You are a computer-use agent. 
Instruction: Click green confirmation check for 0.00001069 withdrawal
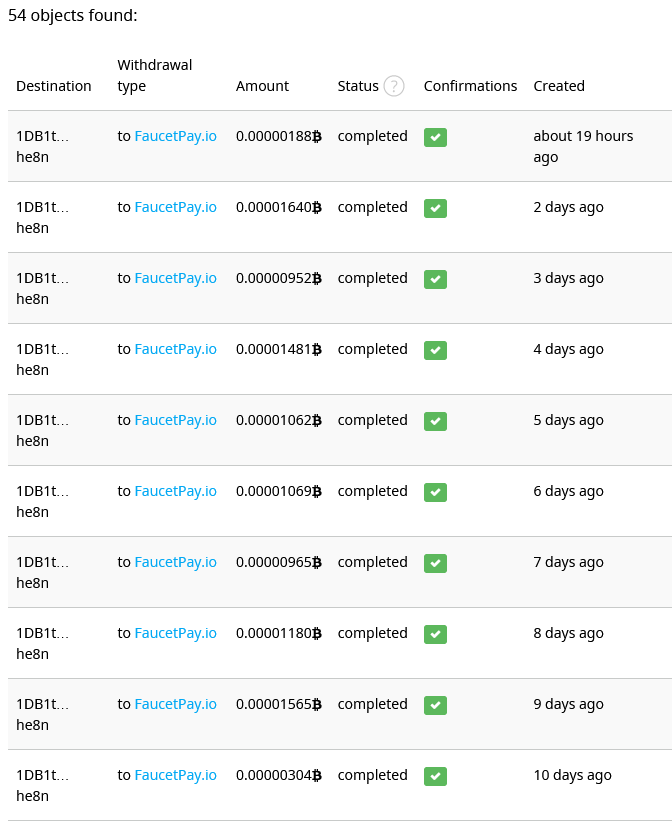click(435, 492)
